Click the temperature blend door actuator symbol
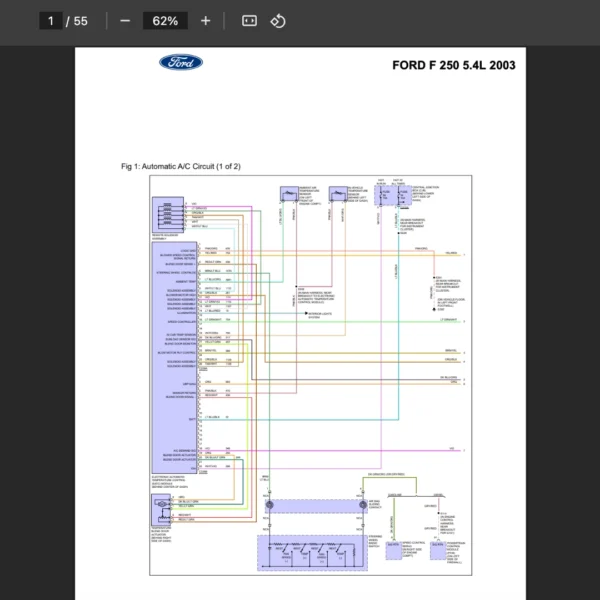The width and height of the screenshot is (600, 600). (x=161, y=509)
